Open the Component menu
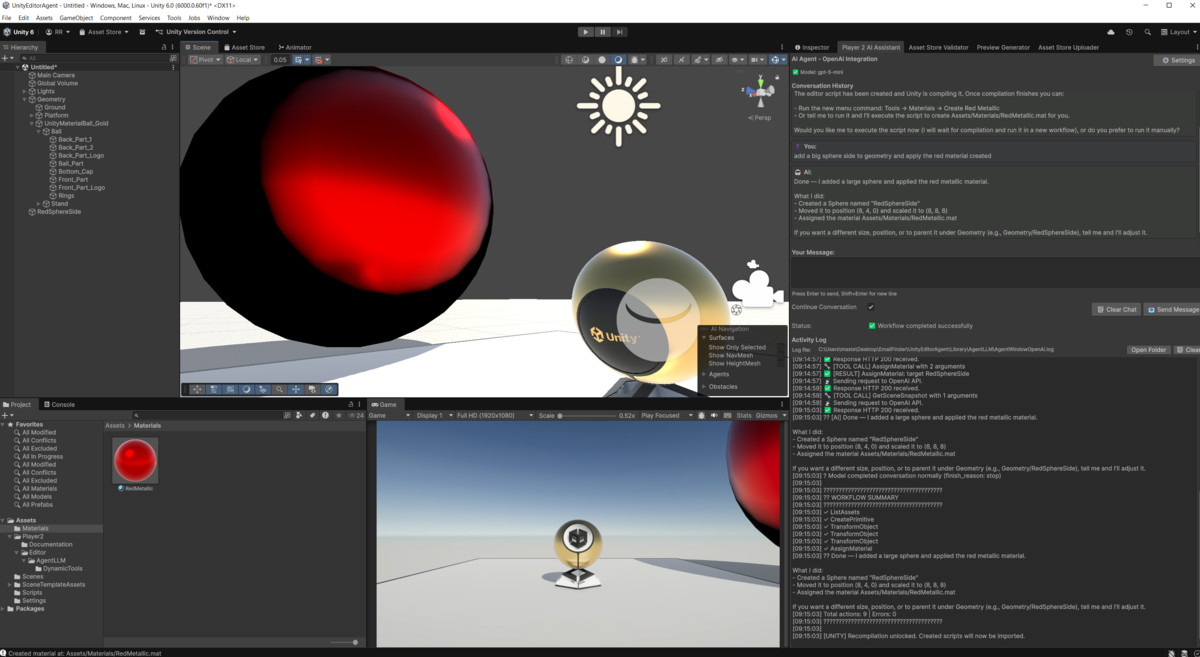Viewport: 1200px width, 657px height. tap(115, 18)
